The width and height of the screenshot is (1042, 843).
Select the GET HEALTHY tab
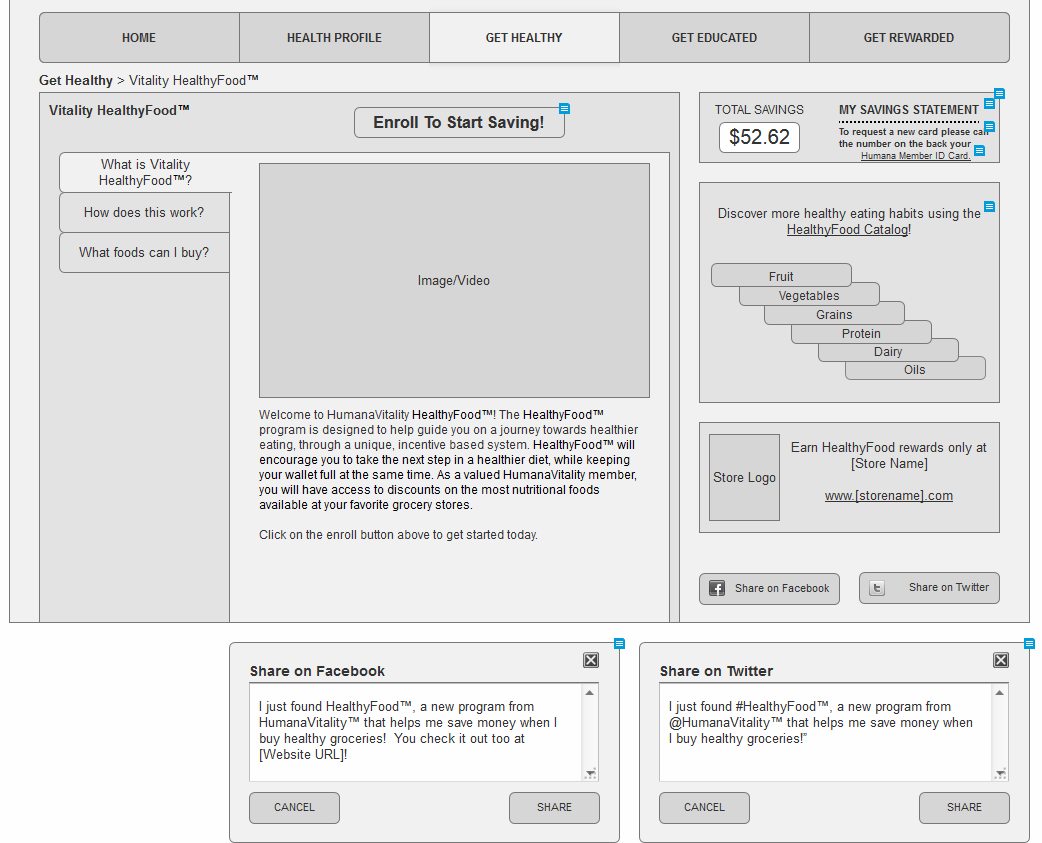[524, 38]
